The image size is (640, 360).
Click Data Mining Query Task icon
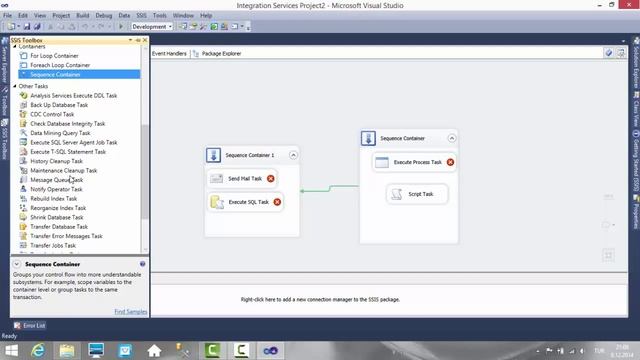(x=24, y=133)
